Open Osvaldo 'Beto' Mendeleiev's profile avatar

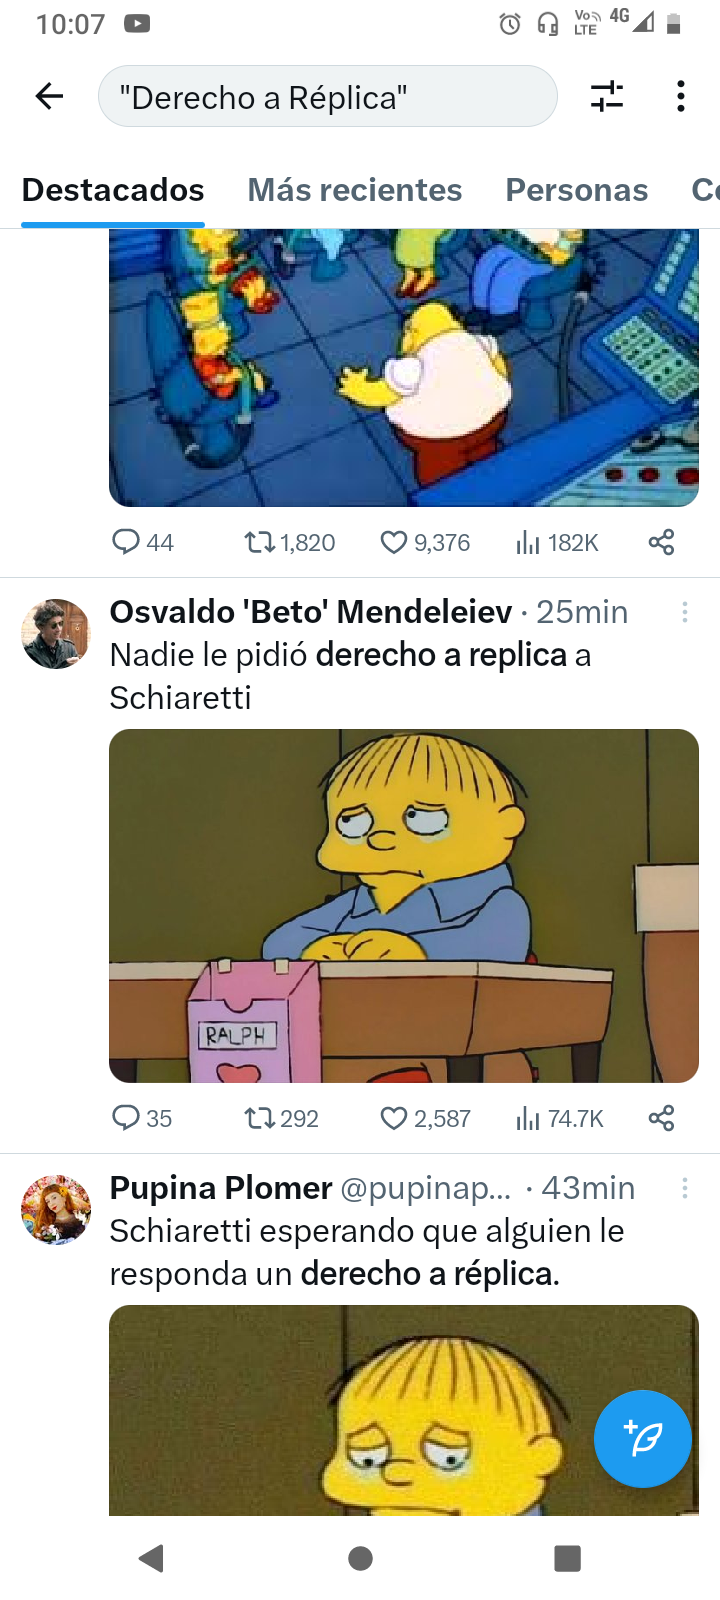click(56, 634)
